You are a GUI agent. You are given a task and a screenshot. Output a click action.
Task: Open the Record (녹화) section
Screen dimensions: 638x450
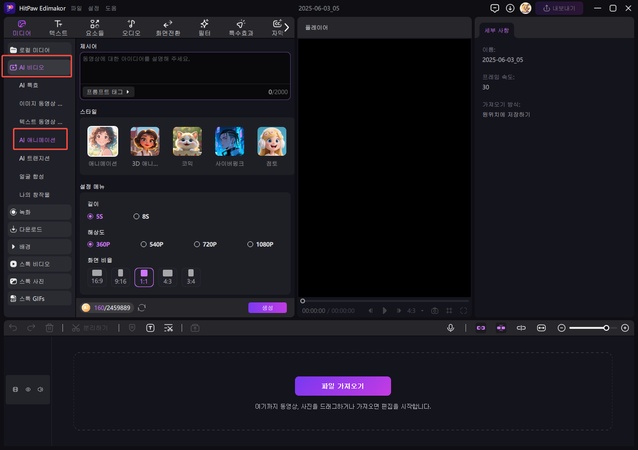click(39, 212)
